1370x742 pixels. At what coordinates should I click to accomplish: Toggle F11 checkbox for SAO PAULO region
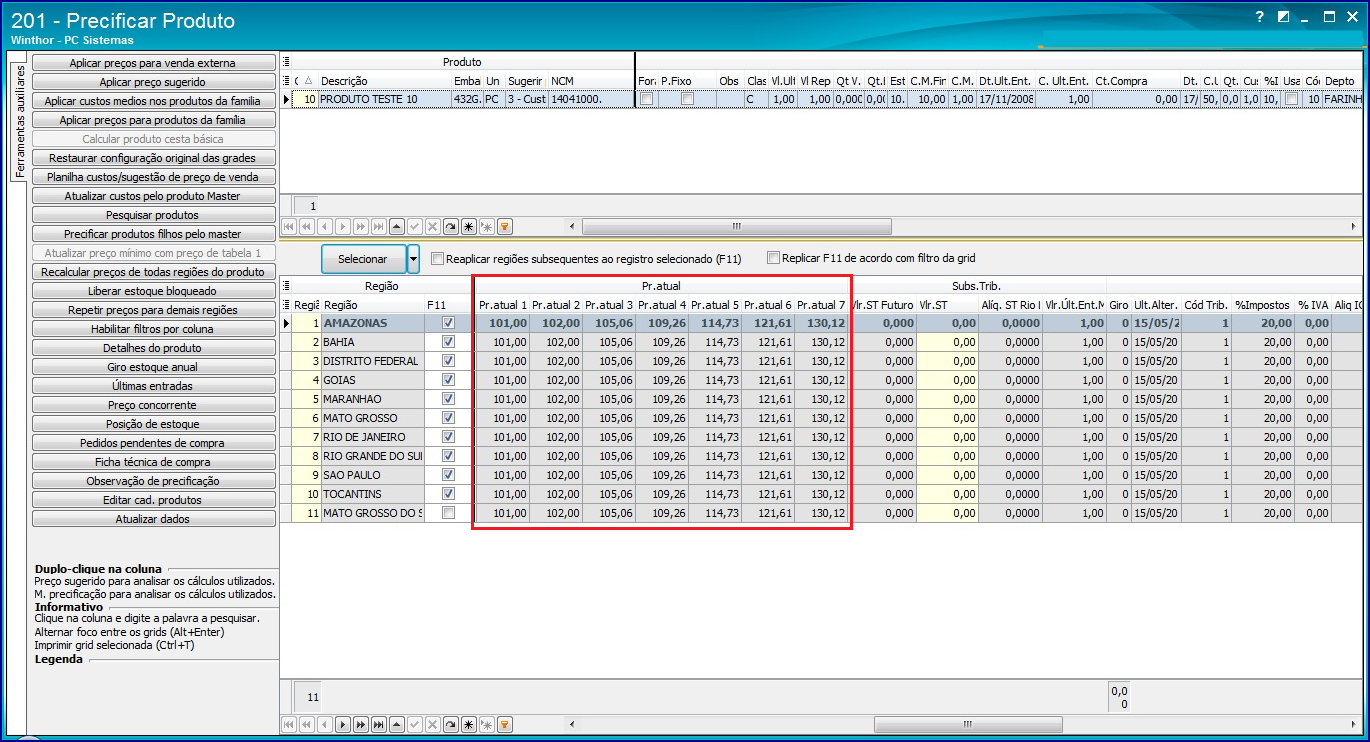coord(448,475)
